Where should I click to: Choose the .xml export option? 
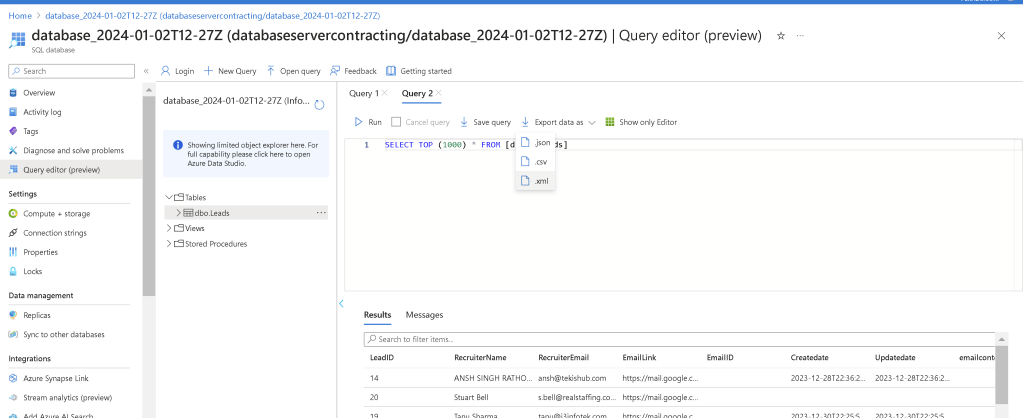[x=535, y=181]
